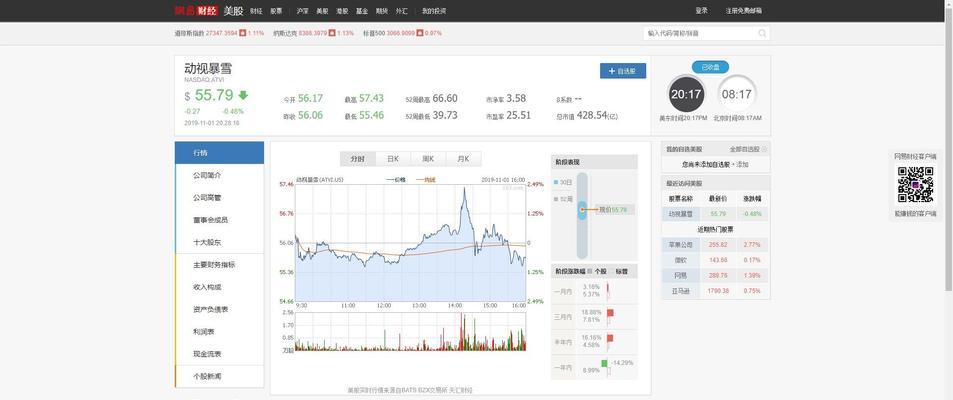Open 期货 in the top navigation

[382, 10]
